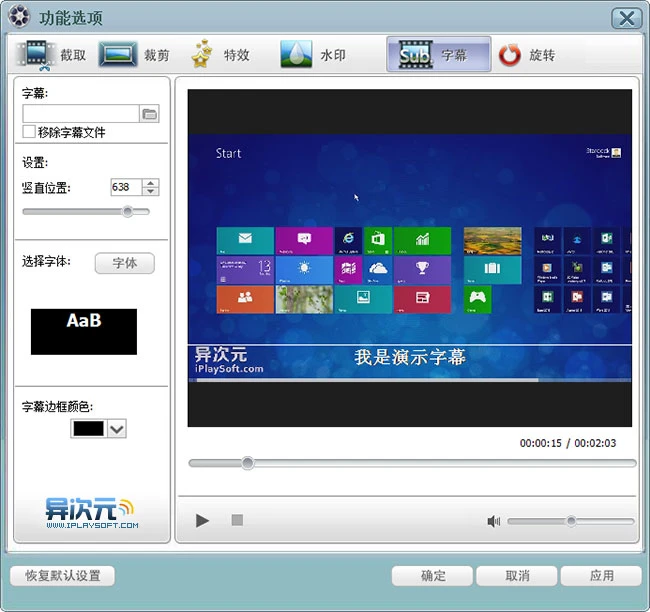Browse for subtitle file with folder icon
The height and width of the screenshot is (612, 650).
pyautogui.click(x=150, y=114)
